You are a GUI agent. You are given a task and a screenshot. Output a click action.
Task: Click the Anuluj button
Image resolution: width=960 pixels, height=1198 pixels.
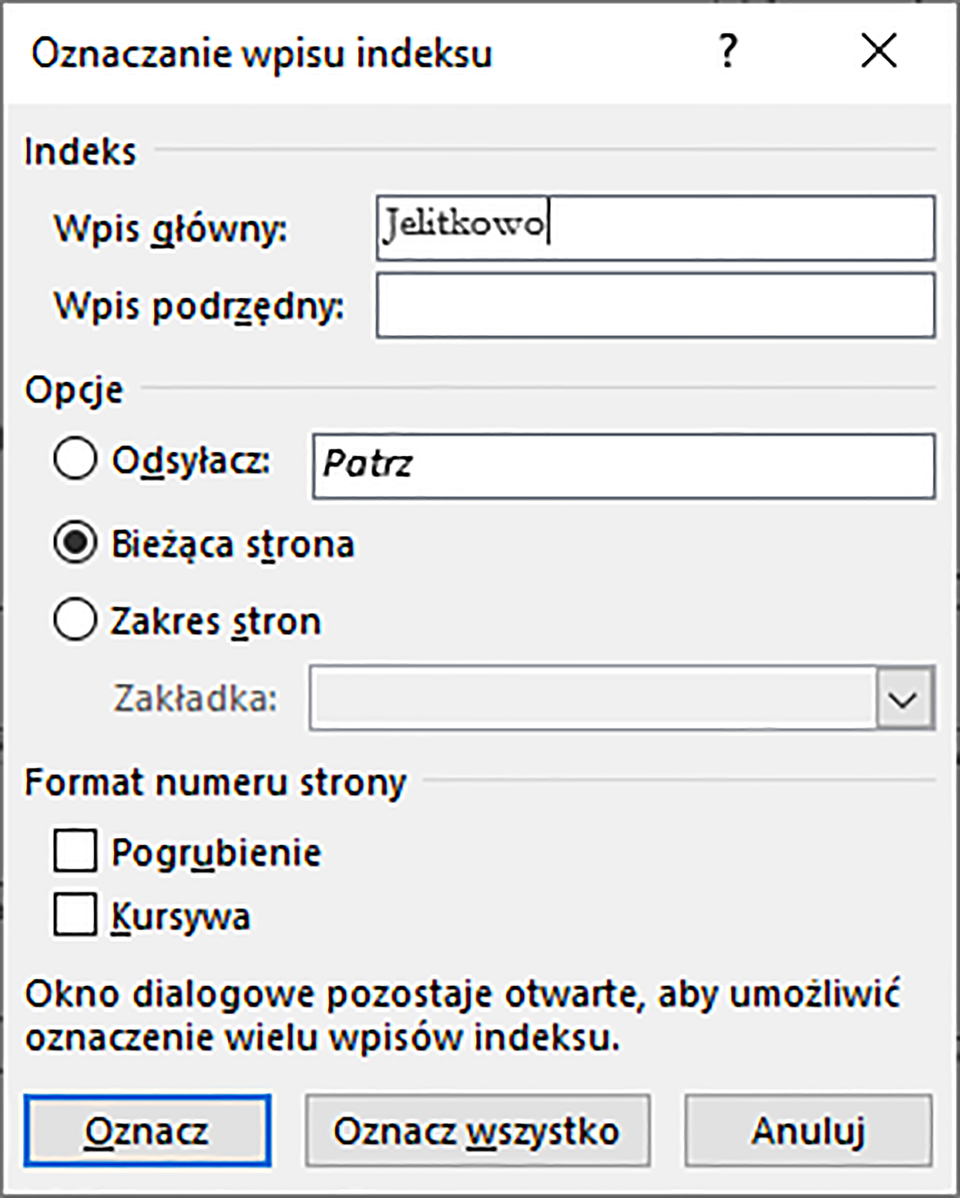pyautogui.click(x=808, y=1131)
